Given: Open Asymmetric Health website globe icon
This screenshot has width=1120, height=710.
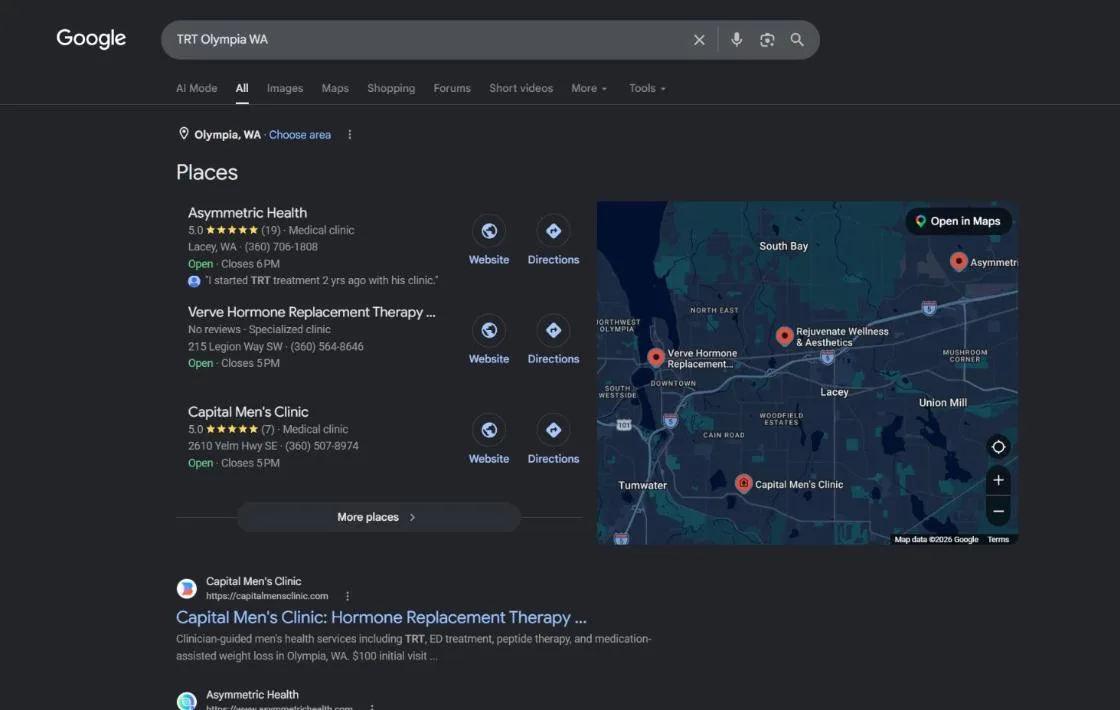Looking at the screenshot, I should point(489,231).
